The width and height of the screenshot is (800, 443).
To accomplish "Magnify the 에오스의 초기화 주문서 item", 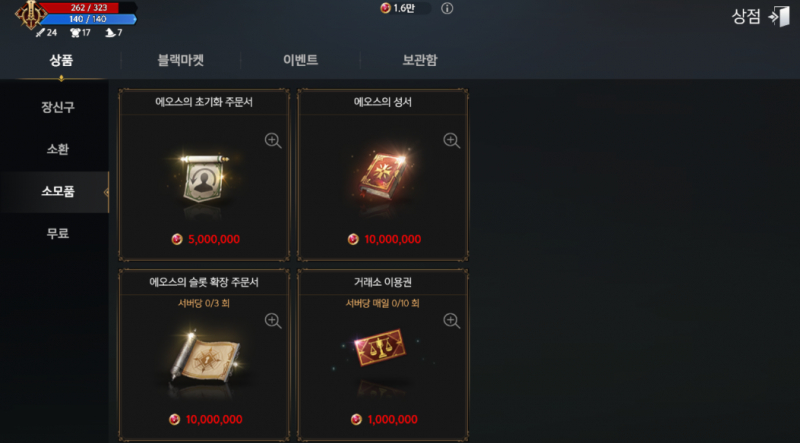I will [273, 140].
